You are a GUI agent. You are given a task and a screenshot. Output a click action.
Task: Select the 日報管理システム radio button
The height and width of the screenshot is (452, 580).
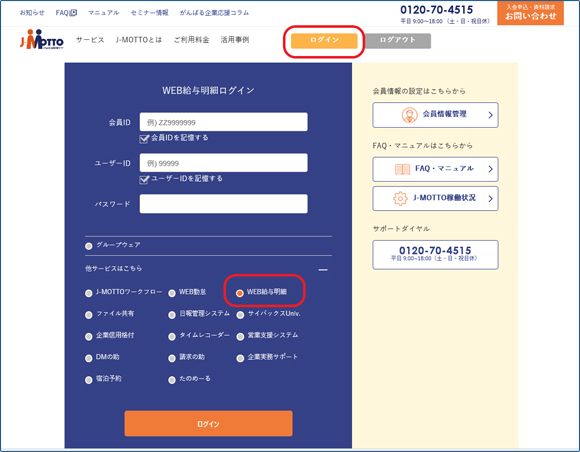tap(172, 315)
